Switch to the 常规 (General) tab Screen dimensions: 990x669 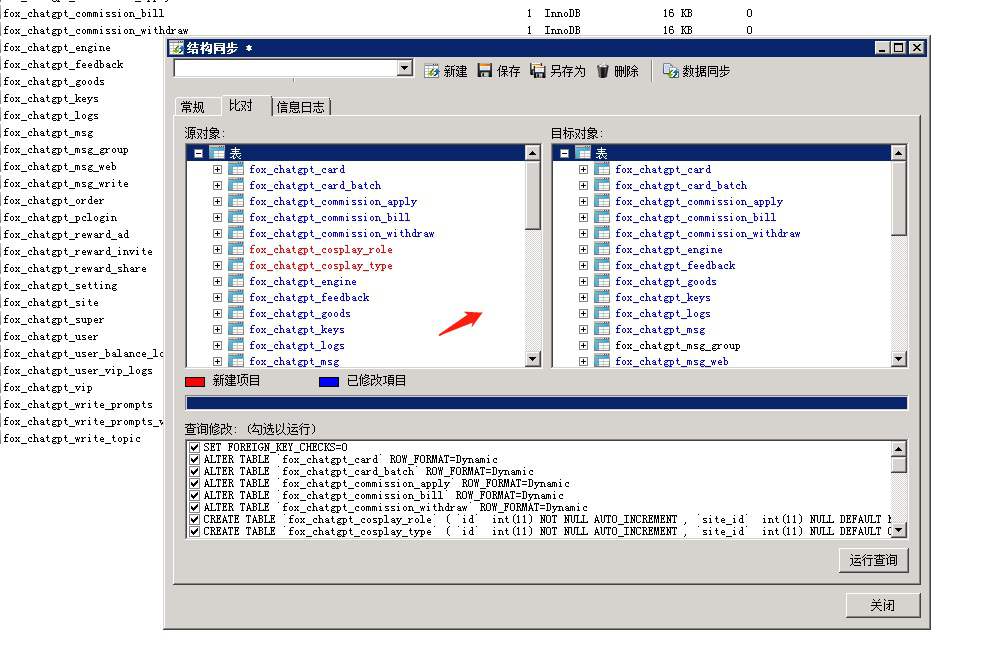[x=192, y=107]
